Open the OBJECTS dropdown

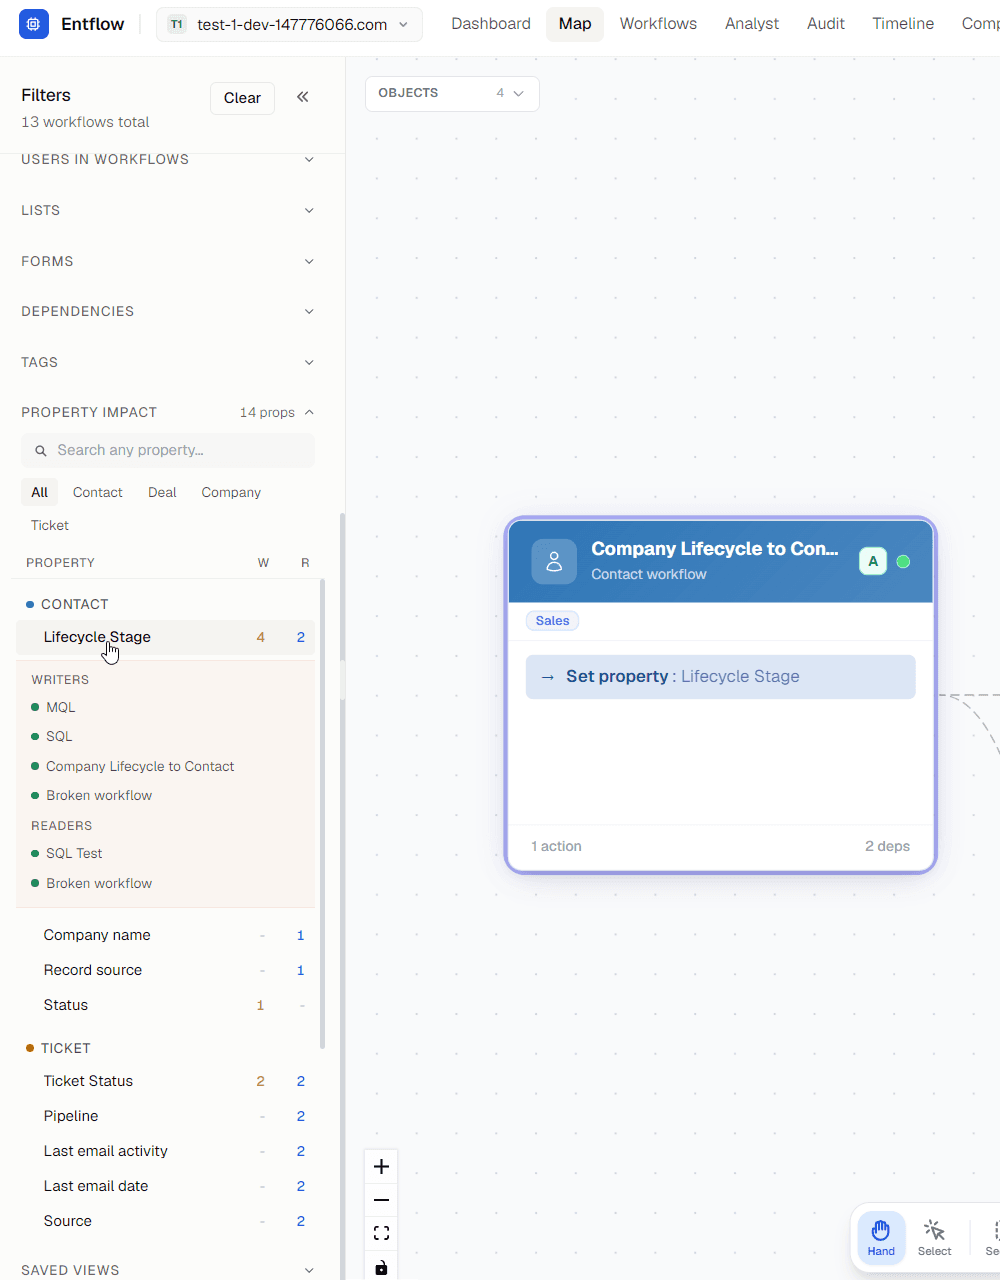coord(452,93)
